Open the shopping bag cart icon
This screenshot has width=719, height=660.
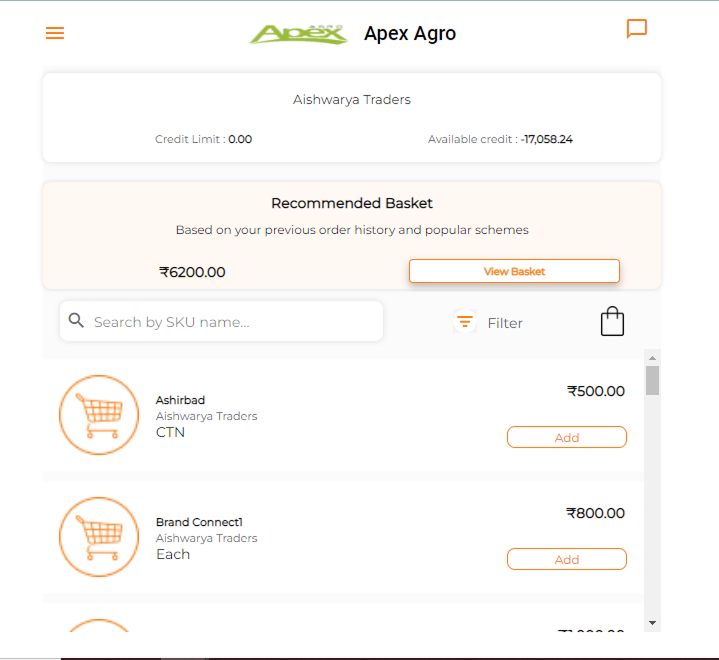[x=612, y=321]
